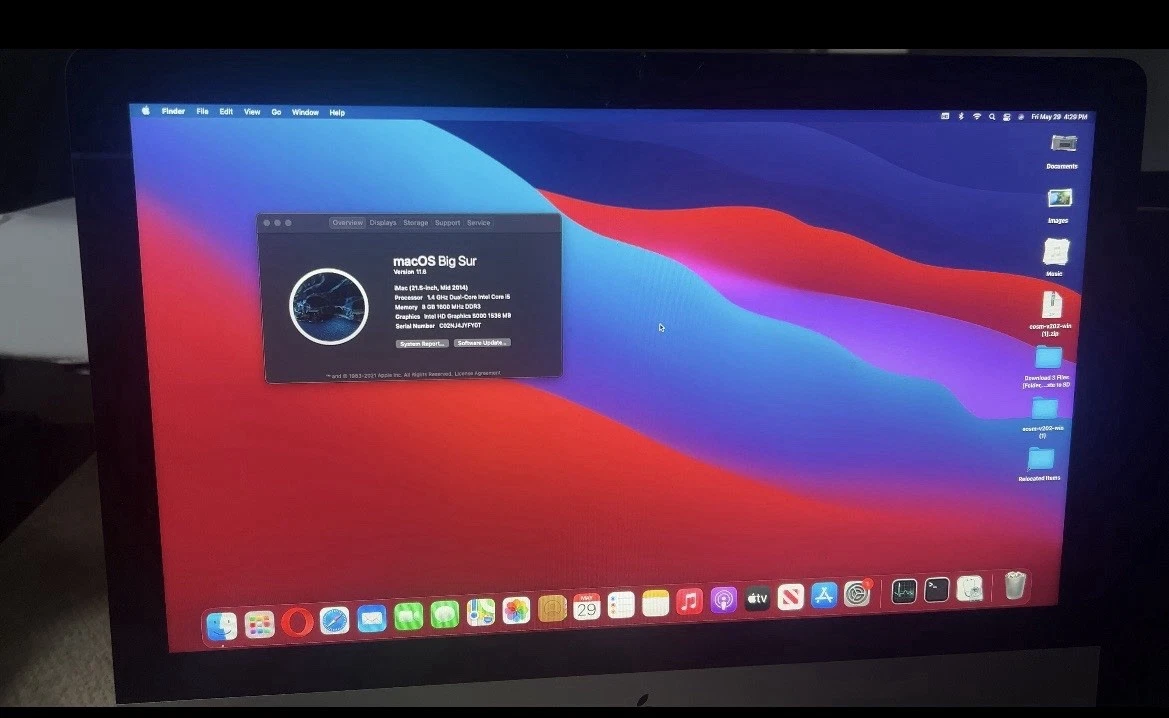Open the Edit menu
1169x718 pixels.
226,112
